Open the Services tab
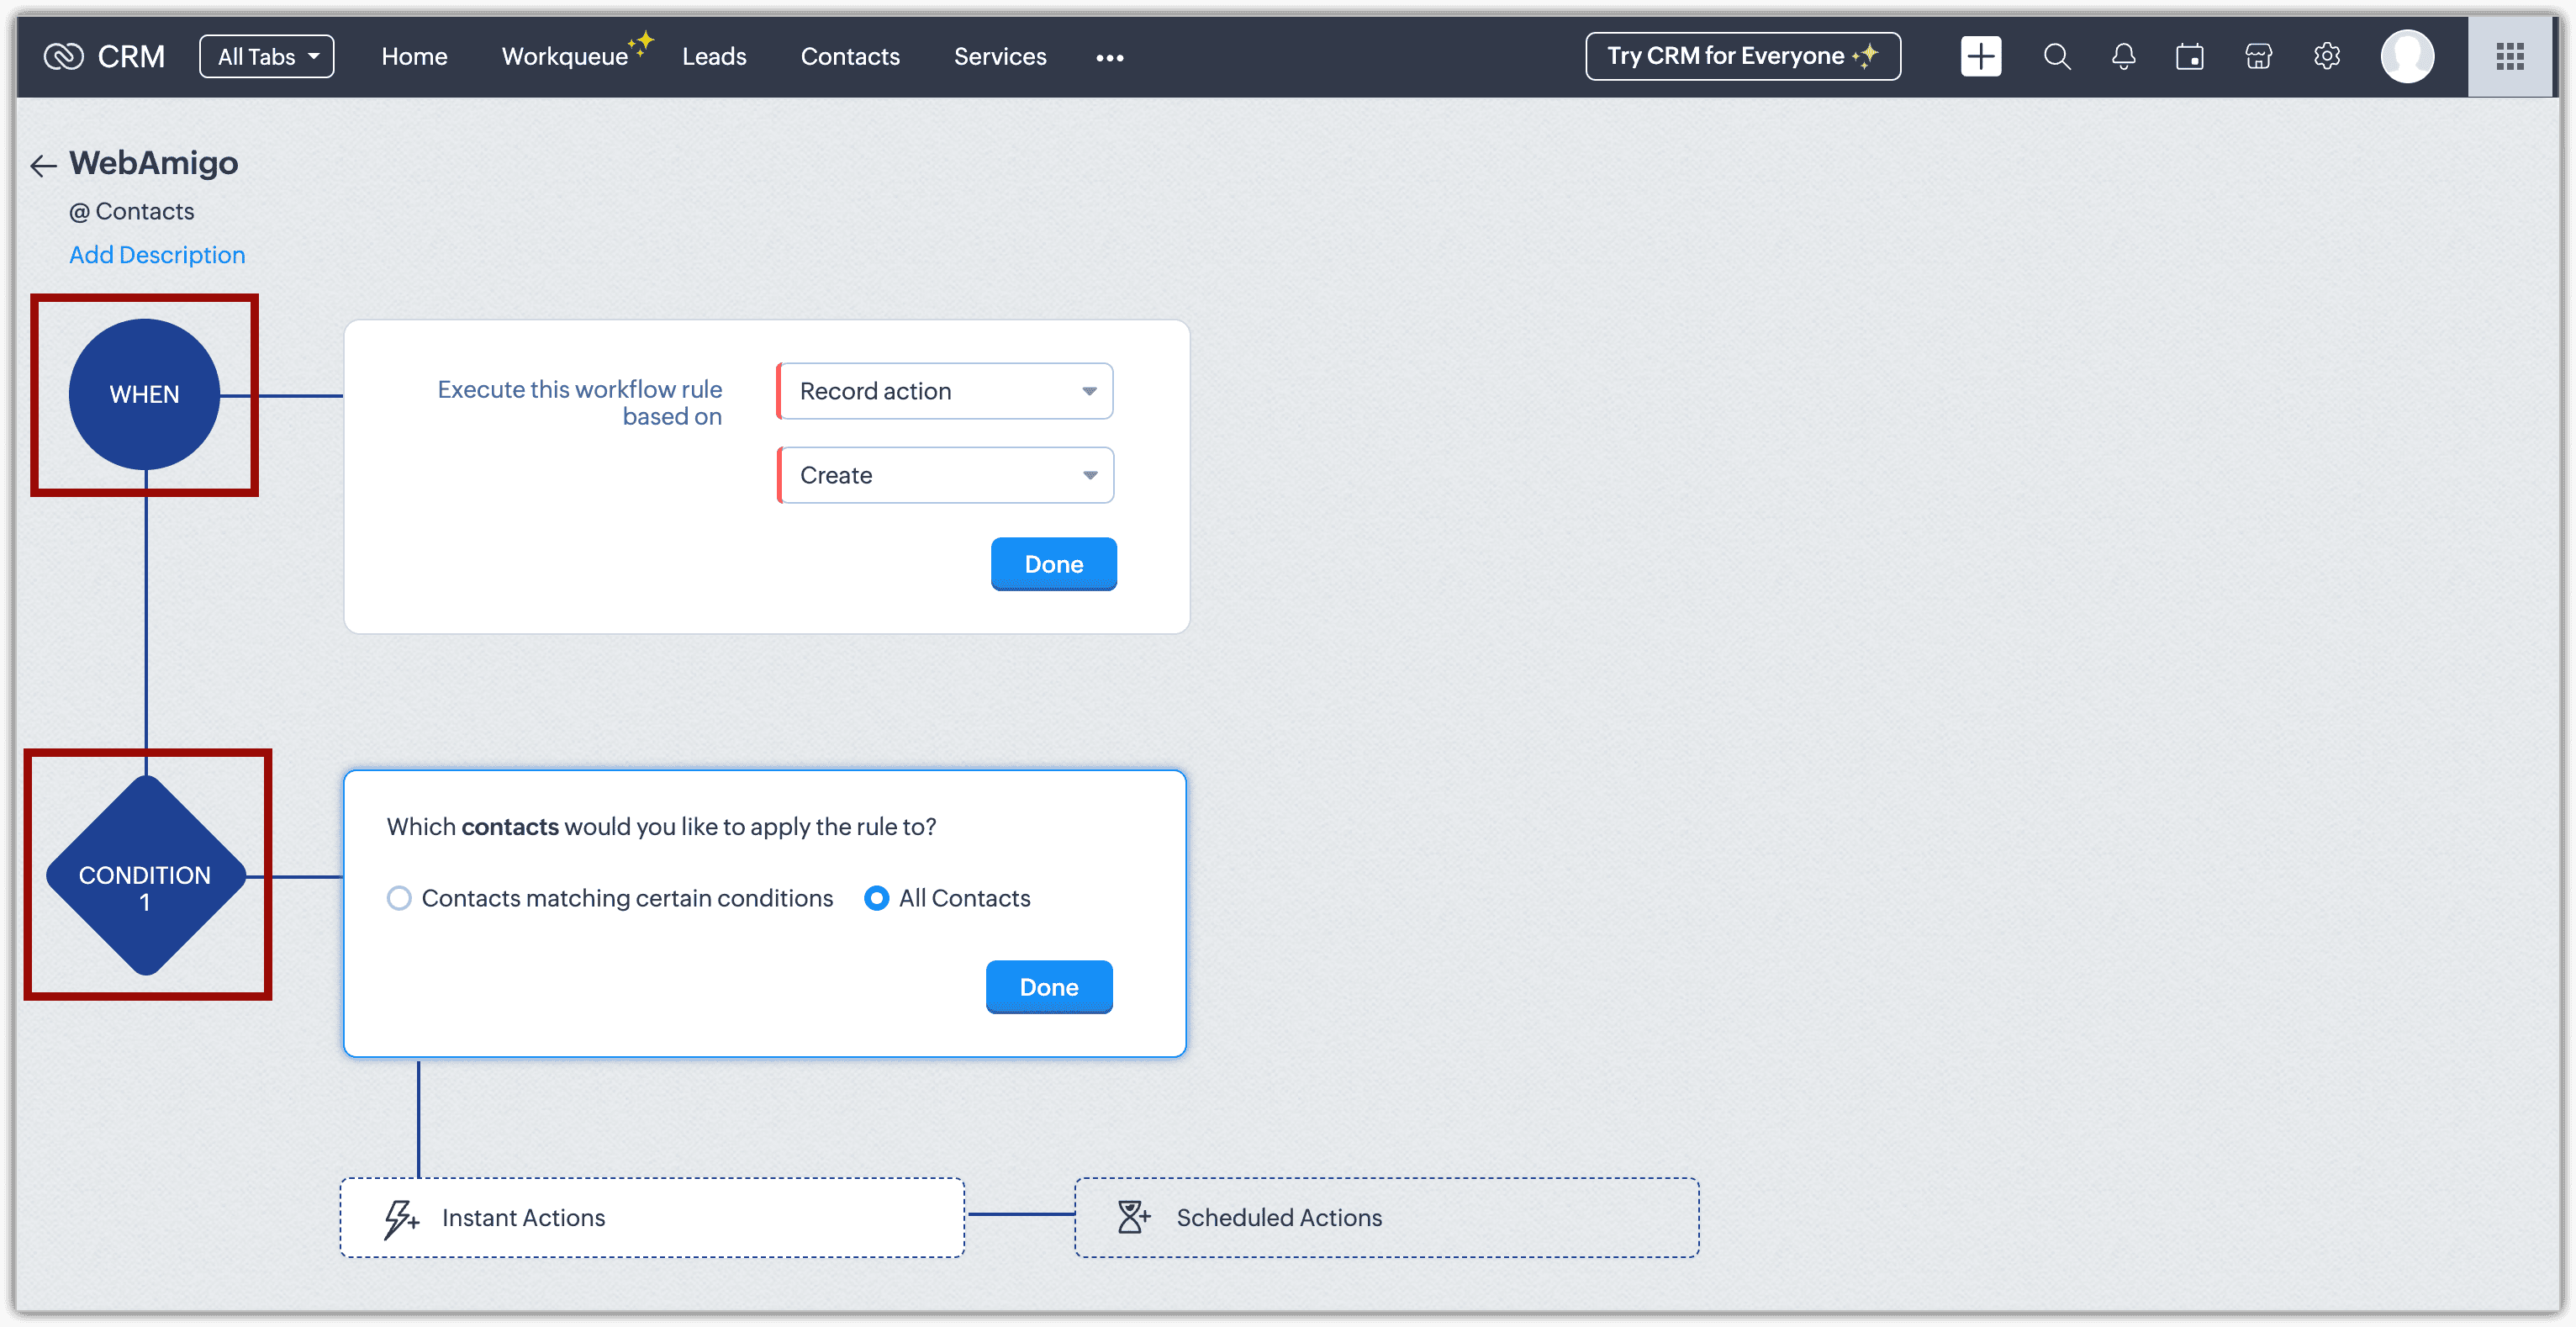2576x1327 pixels. click(999, 56)
